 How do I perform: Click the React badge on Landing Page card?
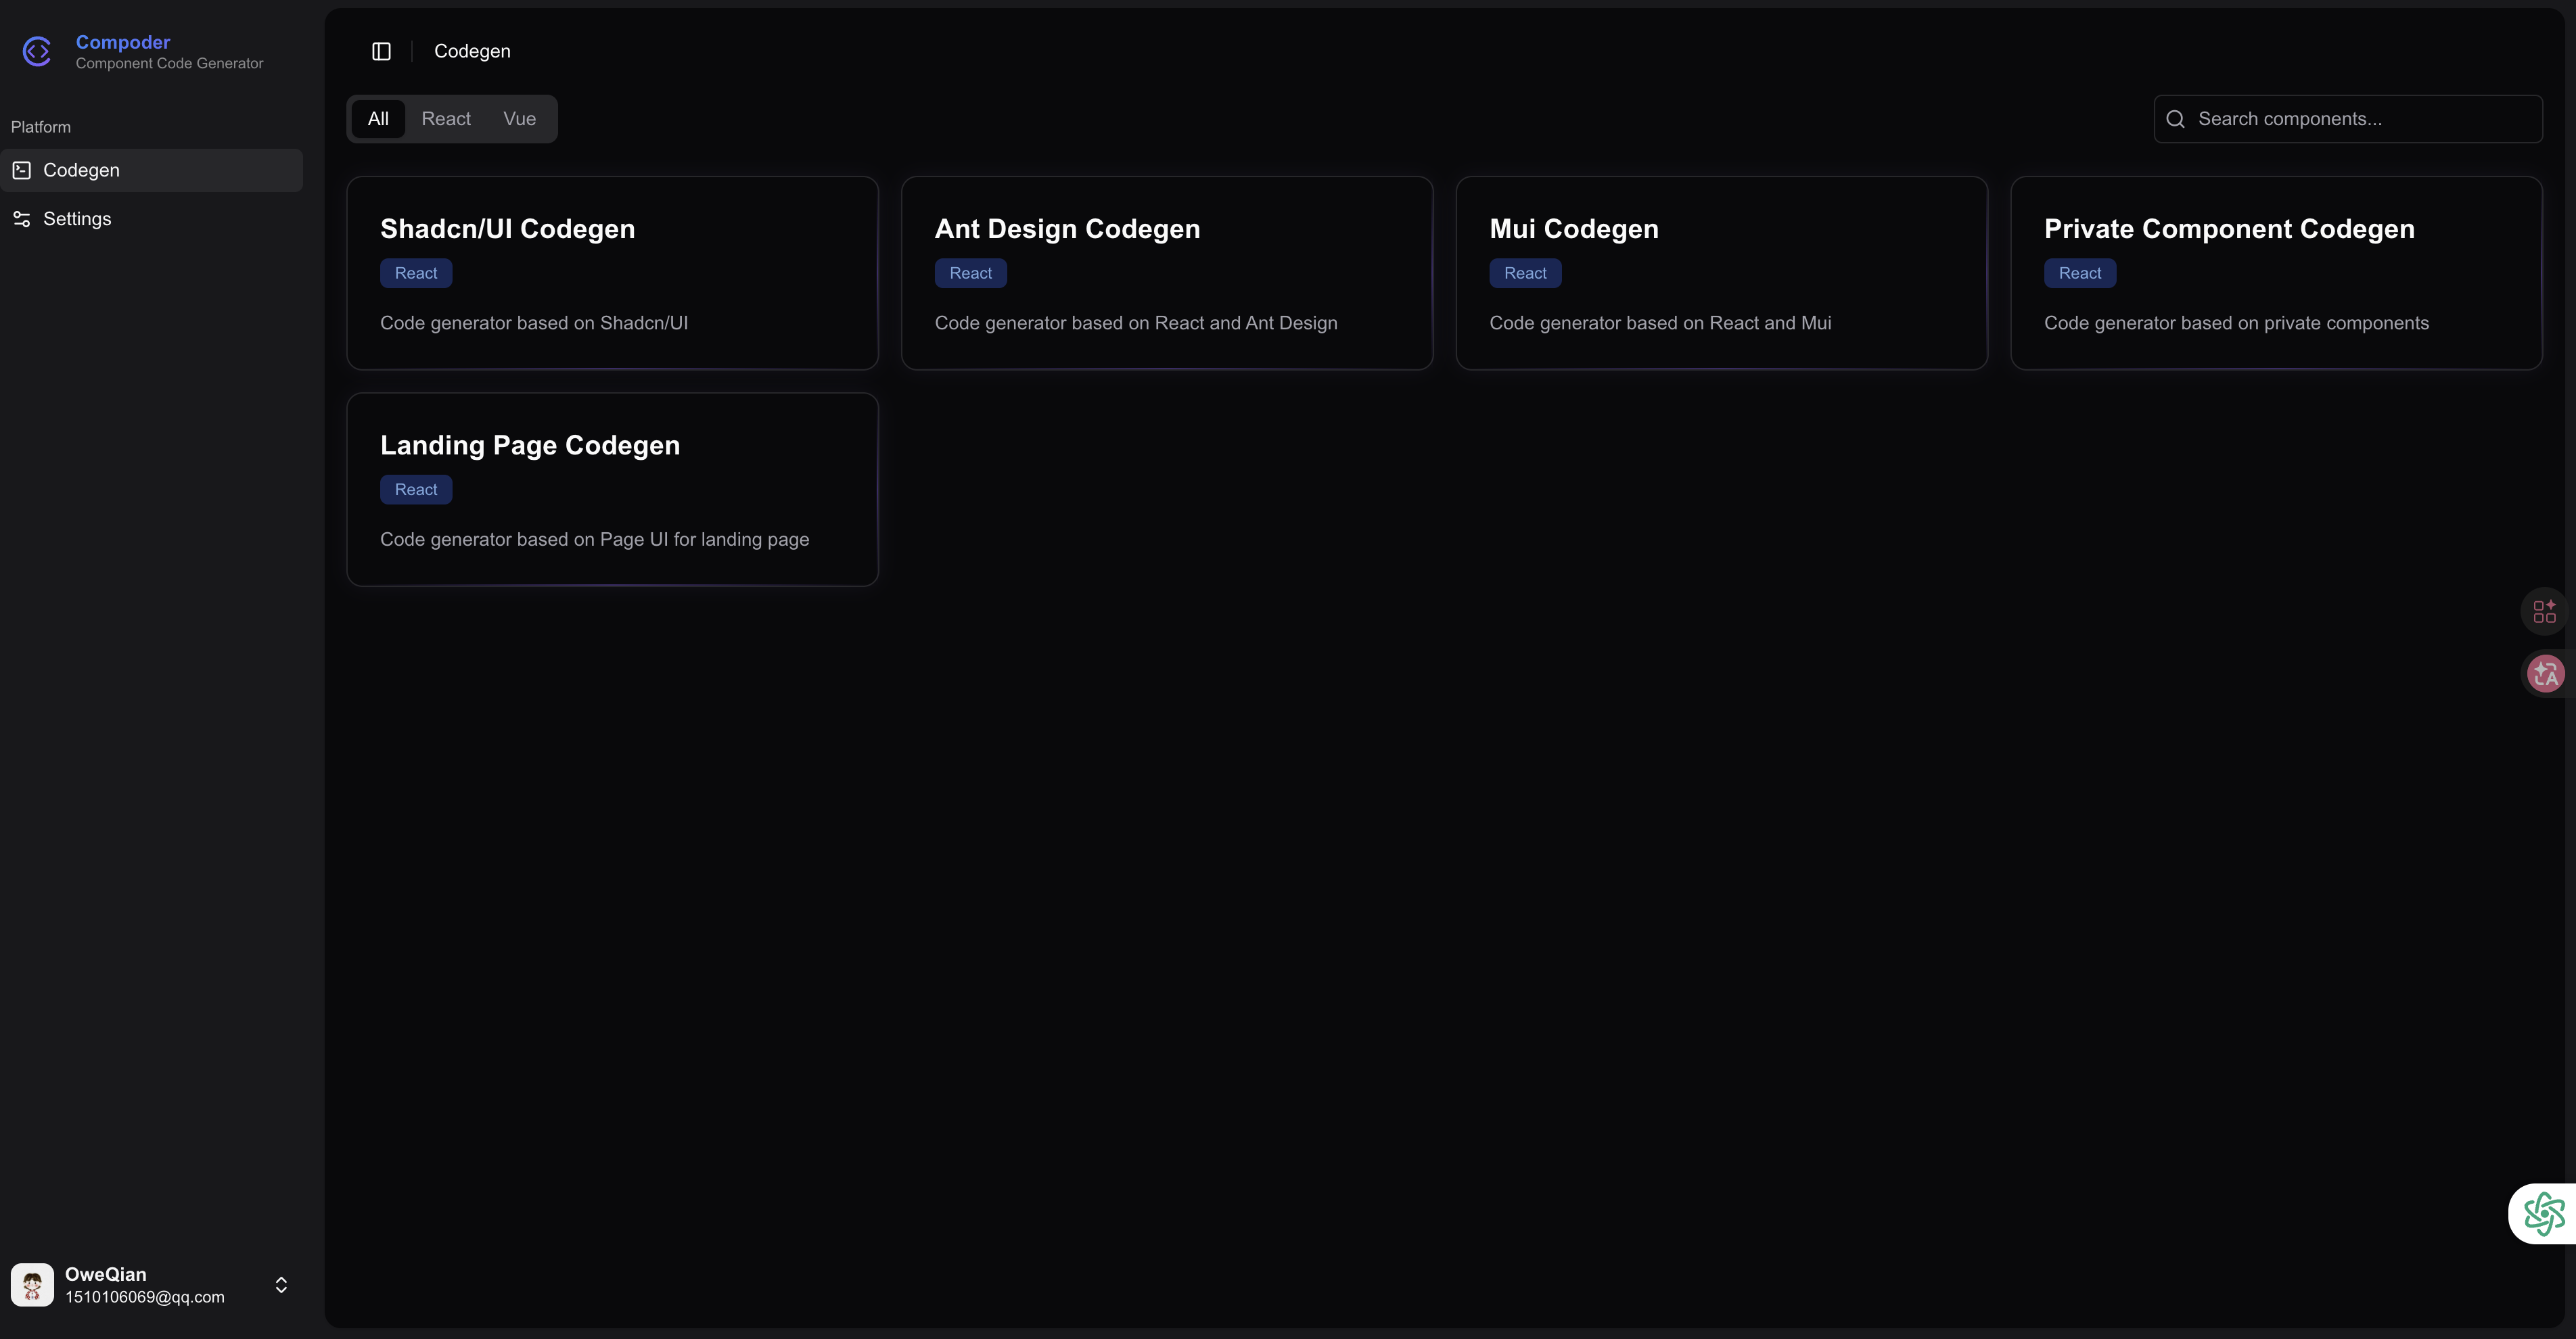tap(416, 490)
